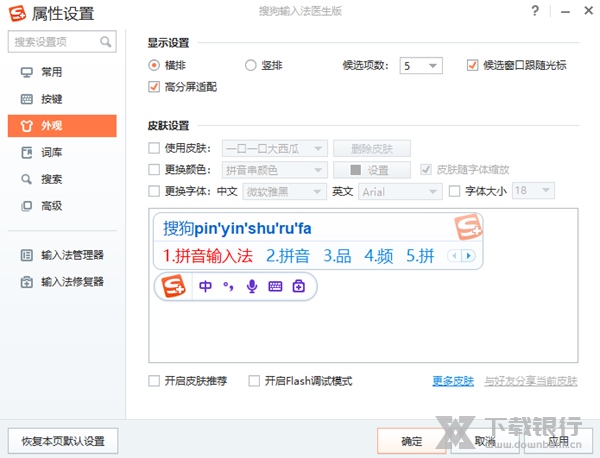Expand the 拼音串颜色 dropdown
Viewport: 600px width, 458px height.
tap(275, 170)
